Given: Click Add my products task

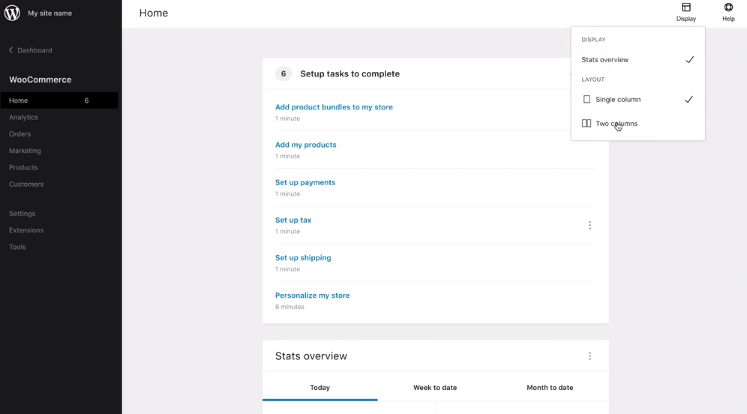Looking at the screenshot, I should pyautogui.click(x=305, y=145).
